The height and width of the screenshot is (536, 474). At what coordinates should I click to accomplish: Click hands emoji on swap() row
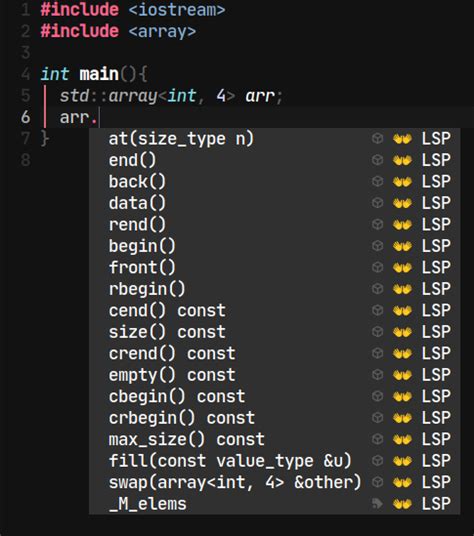coord(402,483)
